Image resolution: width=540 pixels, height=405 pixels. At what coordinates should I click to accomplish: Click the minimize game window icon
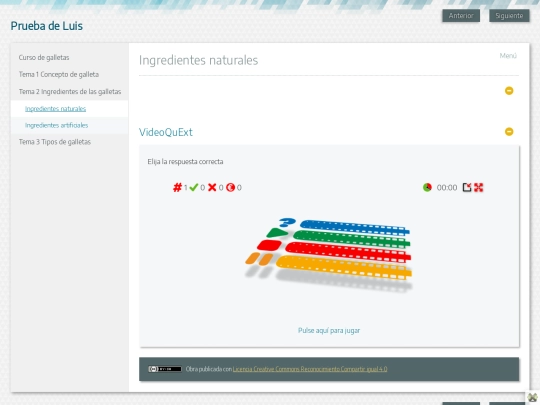point(467,187)
